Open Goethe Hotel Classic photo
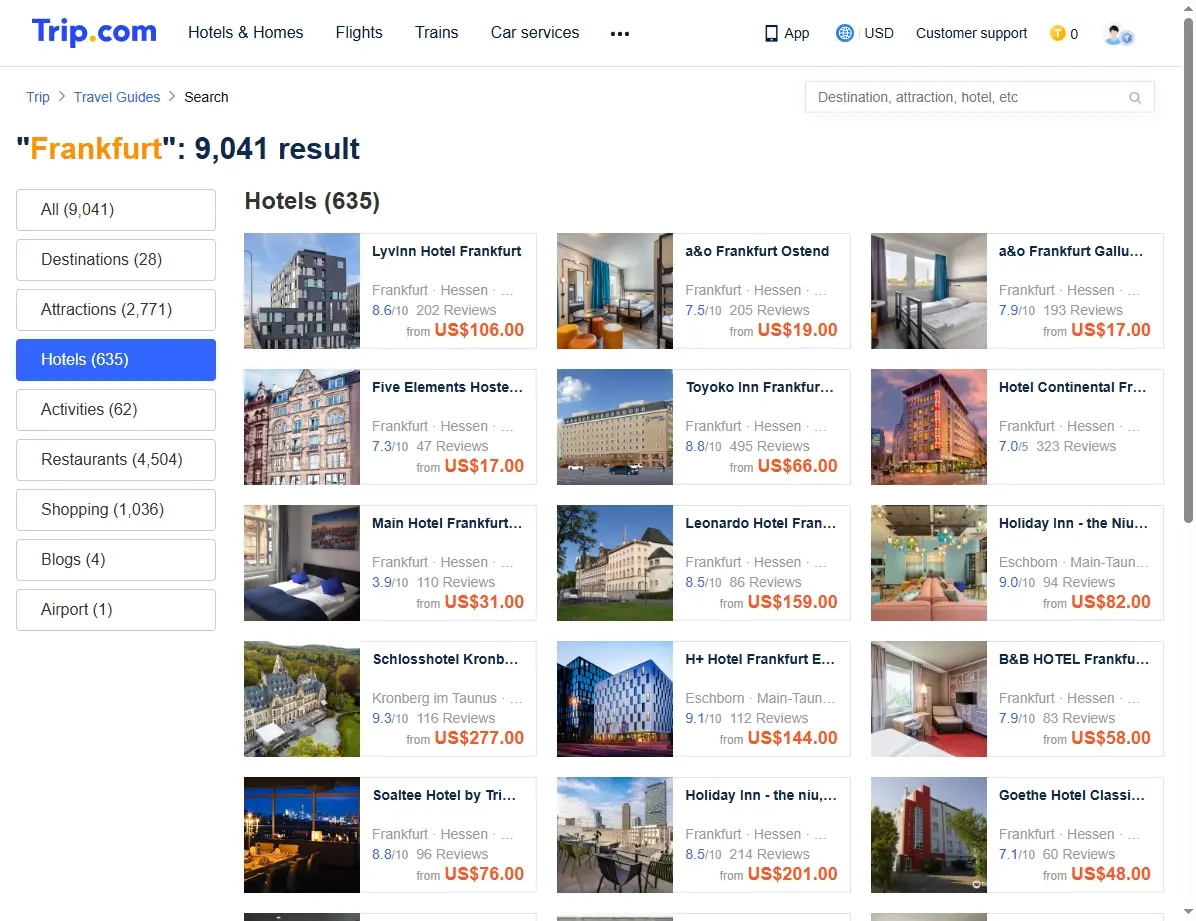Screen dimensions: 1196x921 [x=929, y=835]
